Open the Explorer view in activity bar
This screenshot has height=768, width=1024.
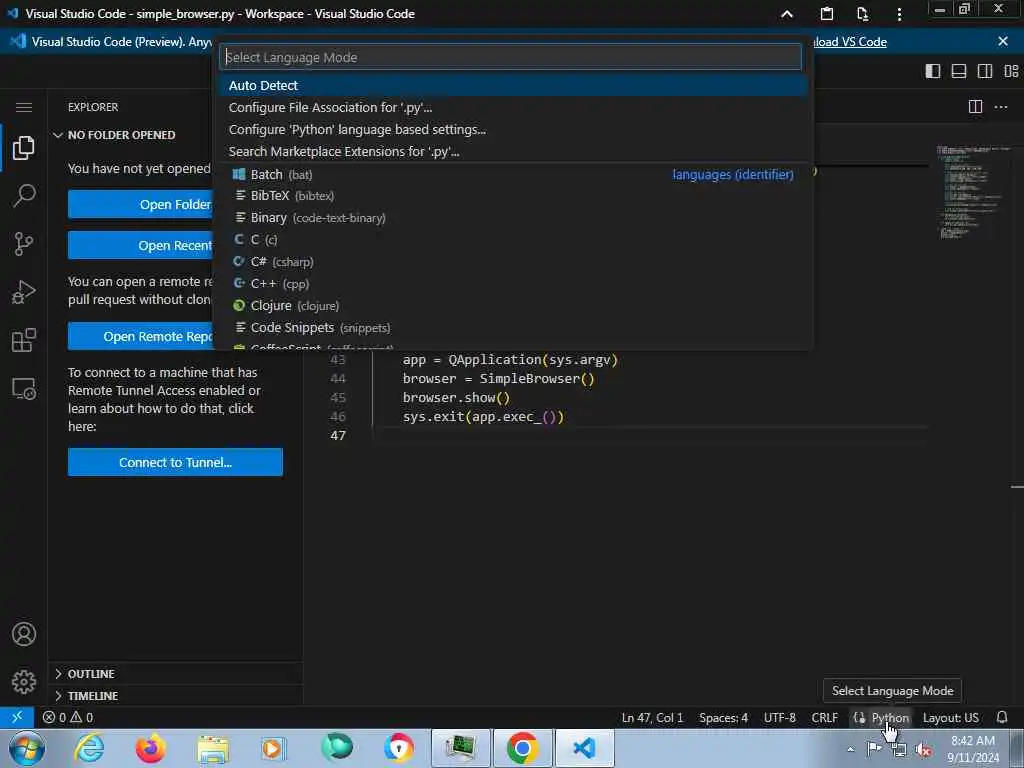click(x=24, y=148)
